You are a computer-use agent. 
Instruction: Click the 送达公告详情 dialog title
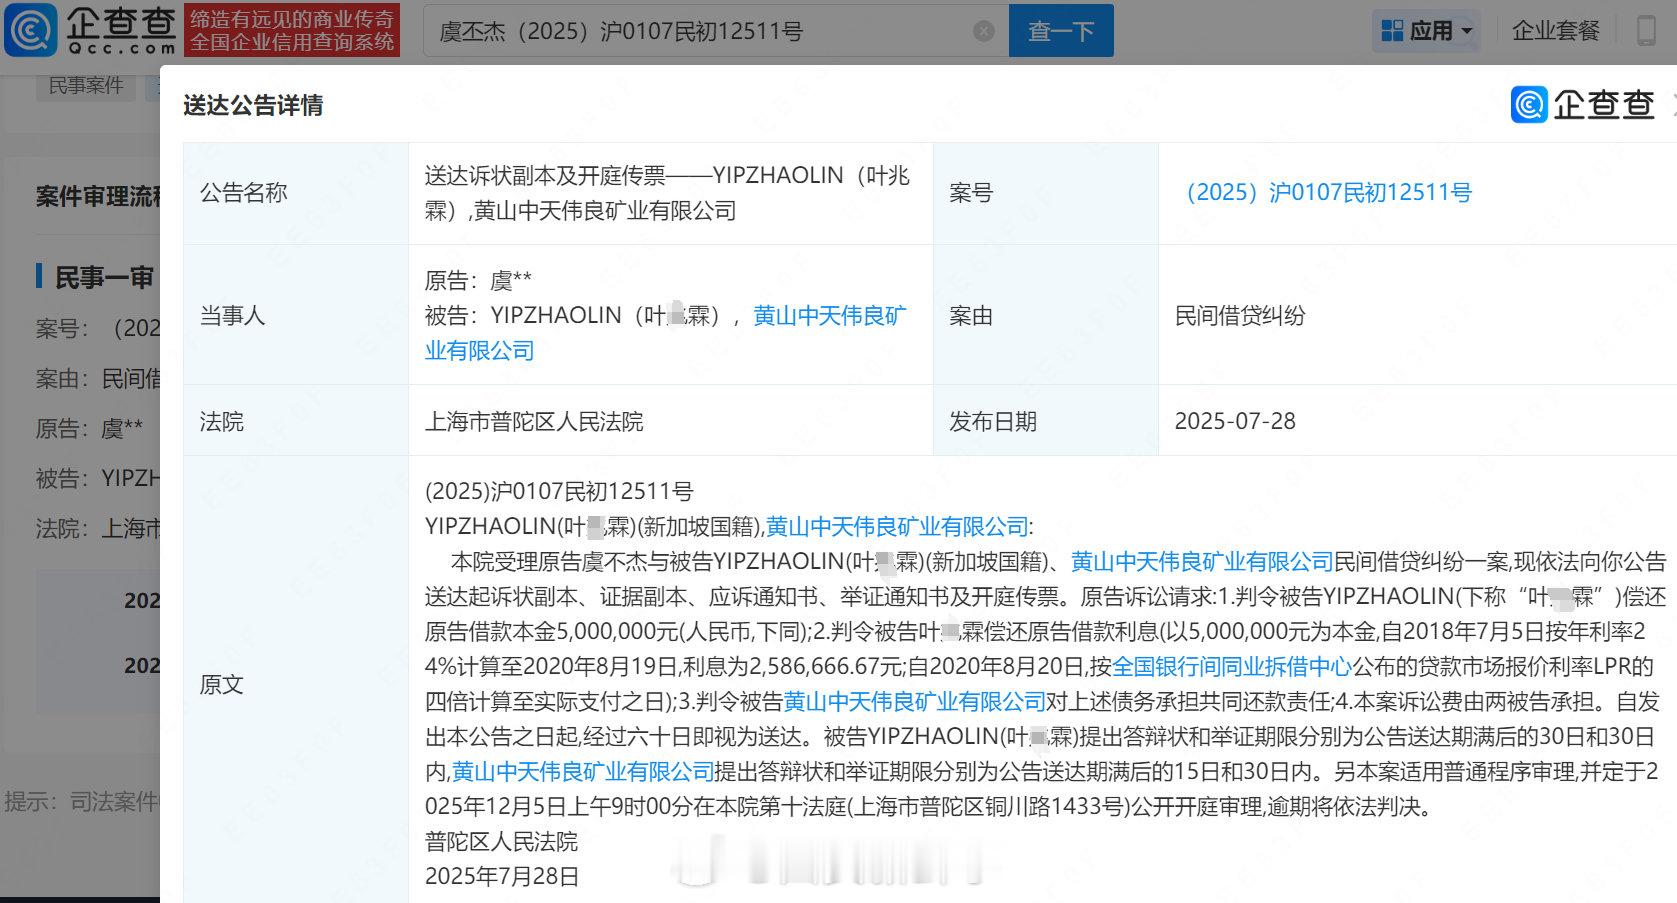pyautogui.click(x=253, y=105)
